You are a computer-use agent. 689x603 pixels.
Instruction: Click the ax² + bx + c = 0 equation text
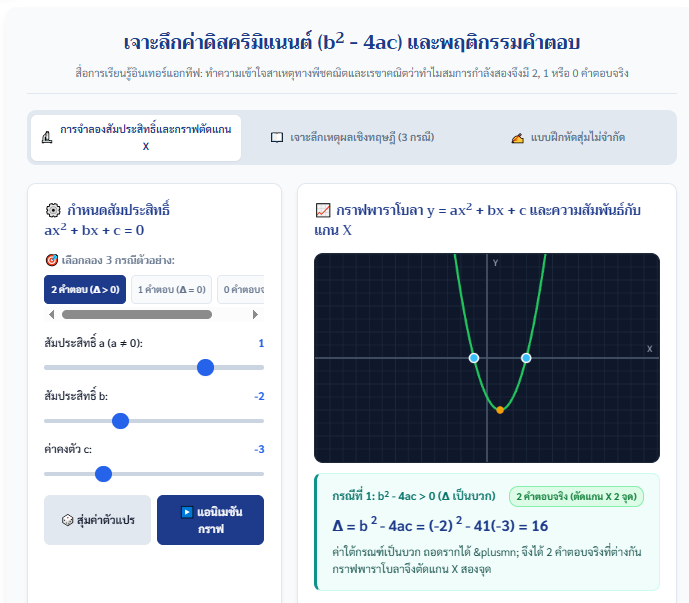(94, 229)
